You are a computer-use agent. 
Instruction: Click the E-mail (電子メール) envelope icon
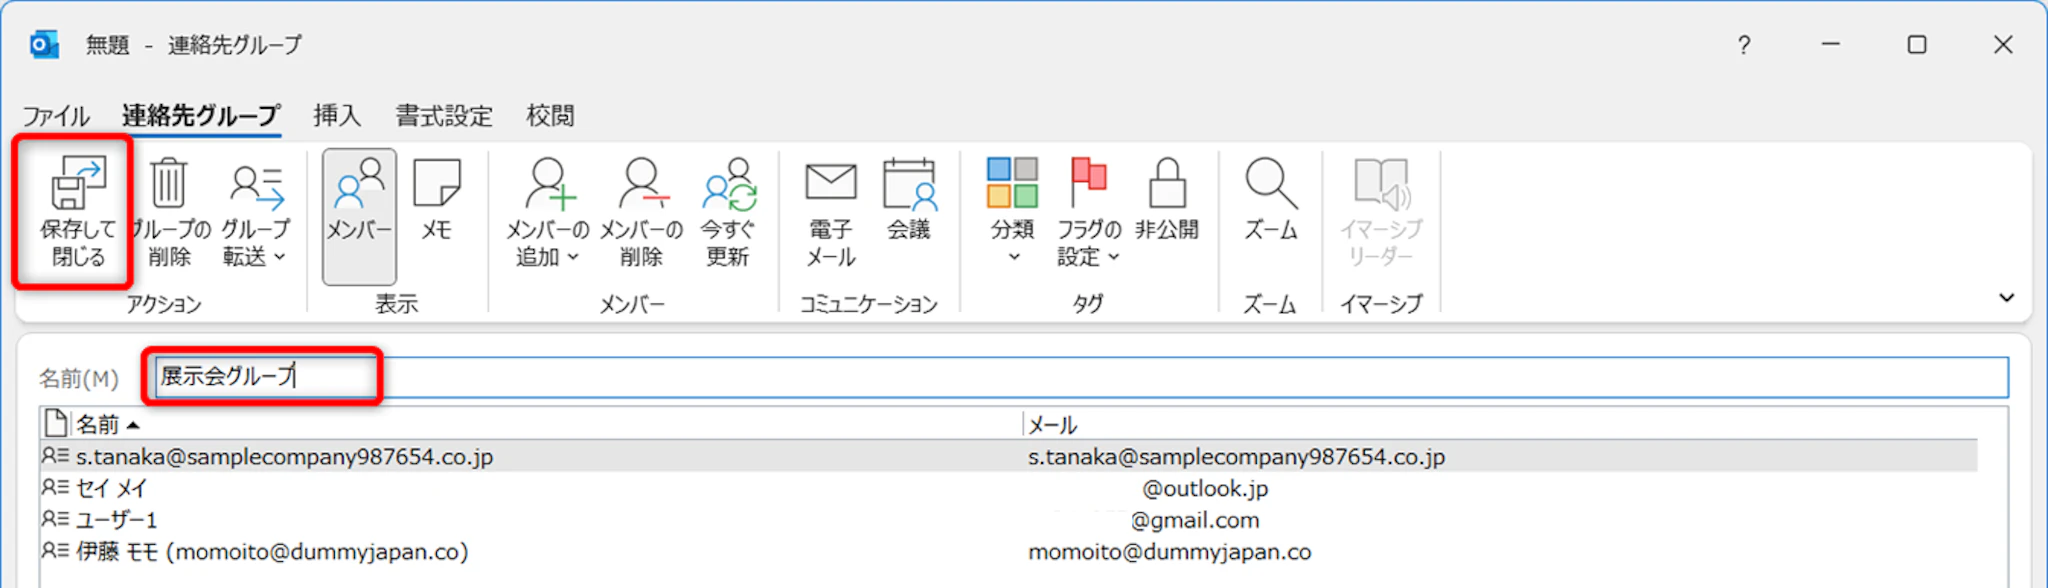pyautogui.click(x=830, y=185)
